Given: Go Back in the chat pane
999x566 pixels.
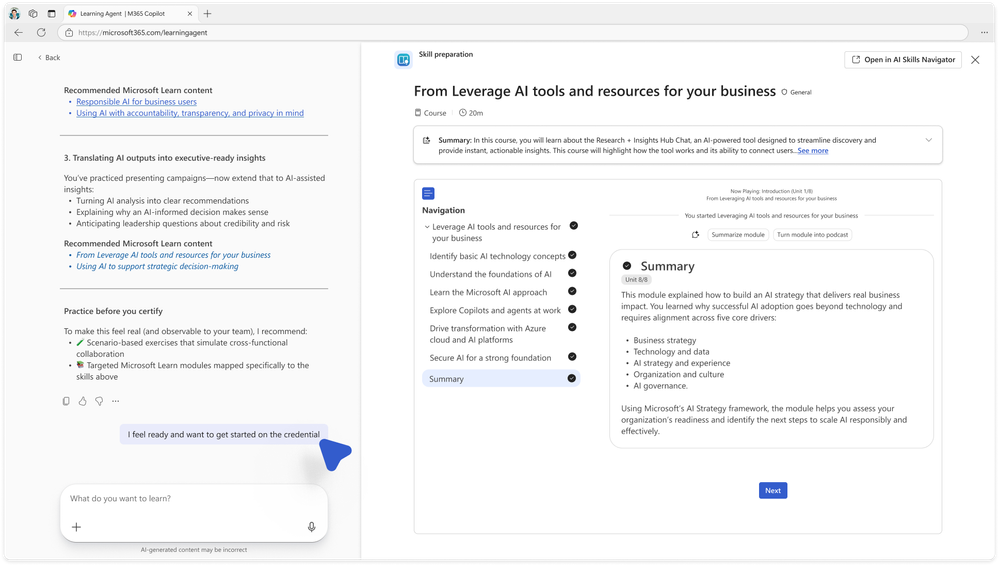Looking at the screenshot, I should (x=49, y=57).
